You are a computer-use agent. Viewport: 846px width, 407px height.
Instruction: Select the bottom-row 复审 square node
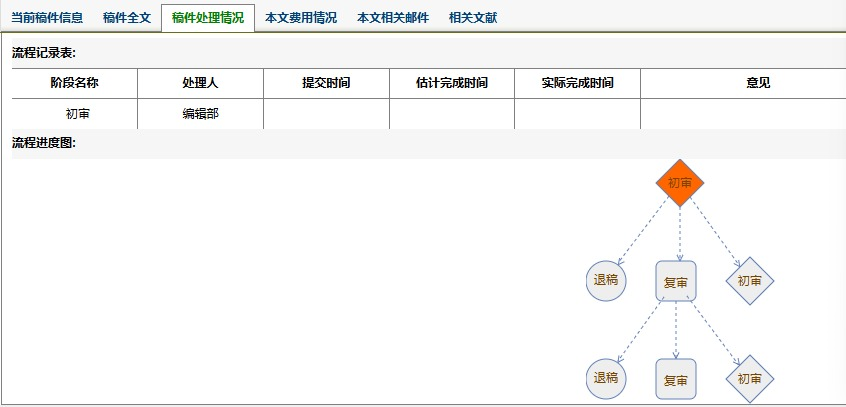click(676, 379)
